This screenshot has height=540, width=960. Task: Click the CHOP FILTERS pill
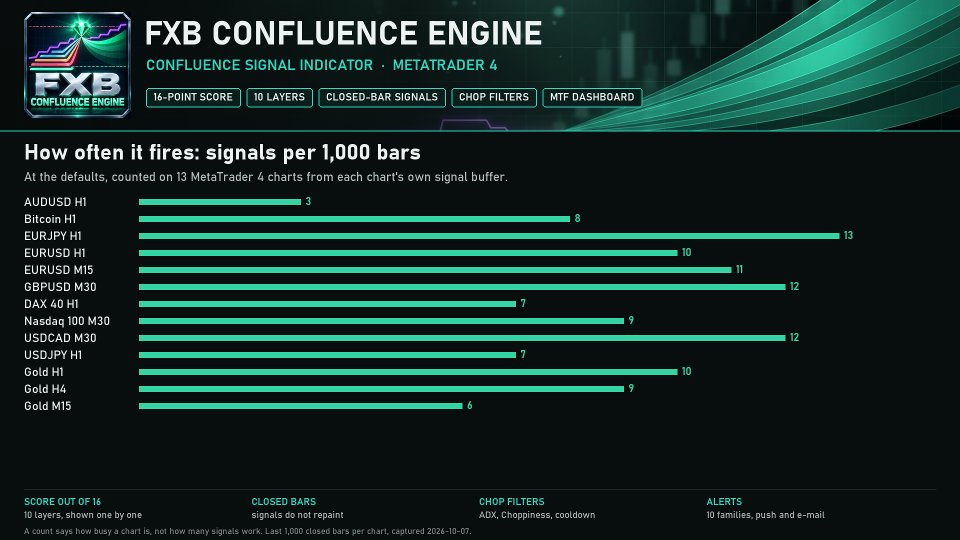click(493, 97)
